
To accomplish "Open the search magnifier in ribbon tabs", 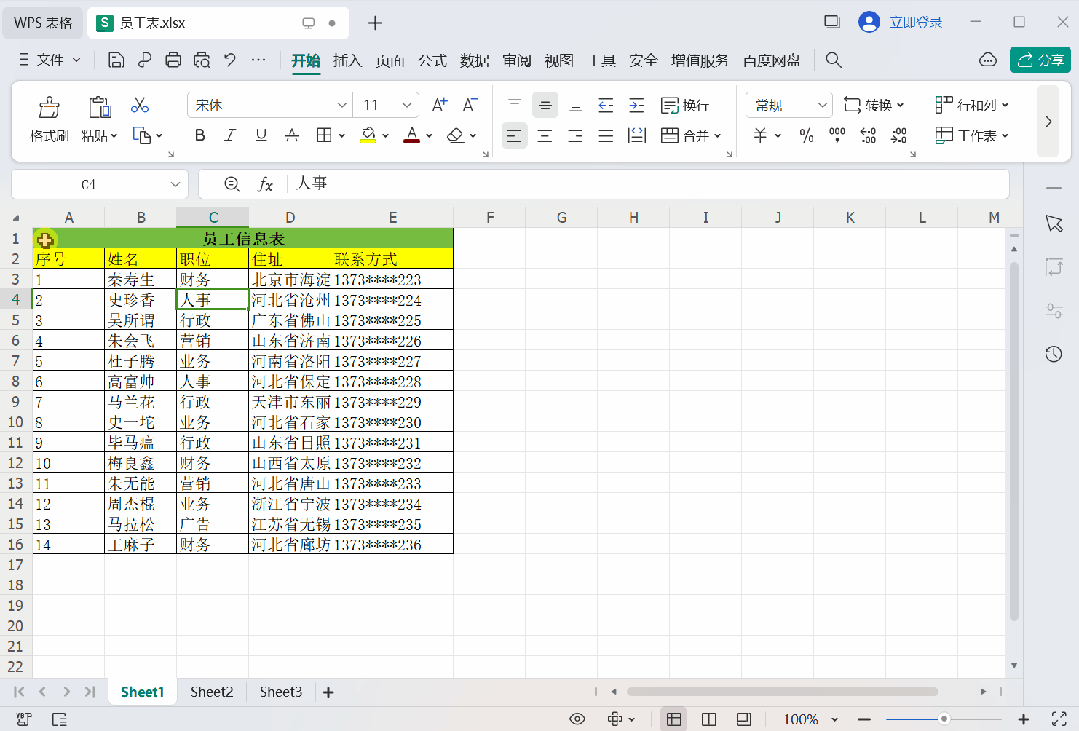I will [x=833, y=61].
